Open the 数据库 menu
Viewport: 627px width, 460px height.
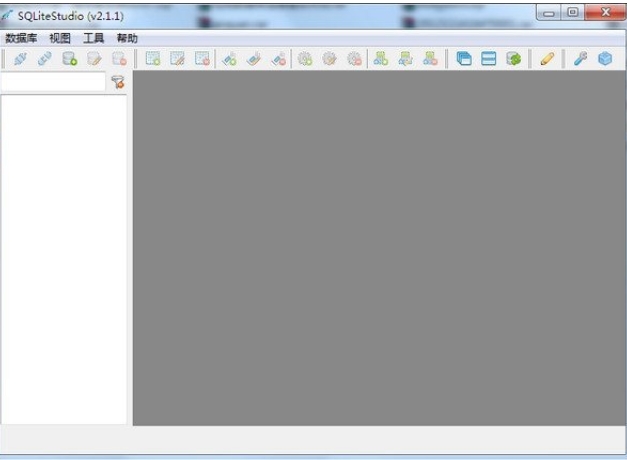tap(21, 38)
